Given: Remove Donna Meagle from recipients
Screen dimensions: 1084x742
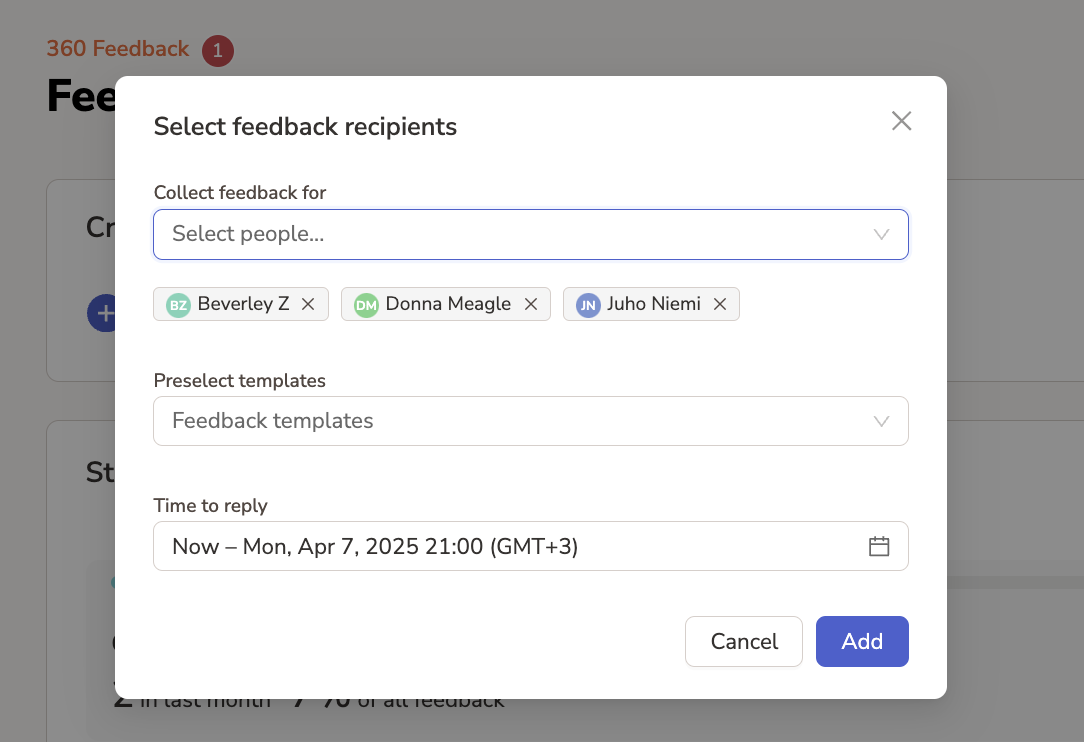Looking at the screenshot, I should (x=531, y=304).
